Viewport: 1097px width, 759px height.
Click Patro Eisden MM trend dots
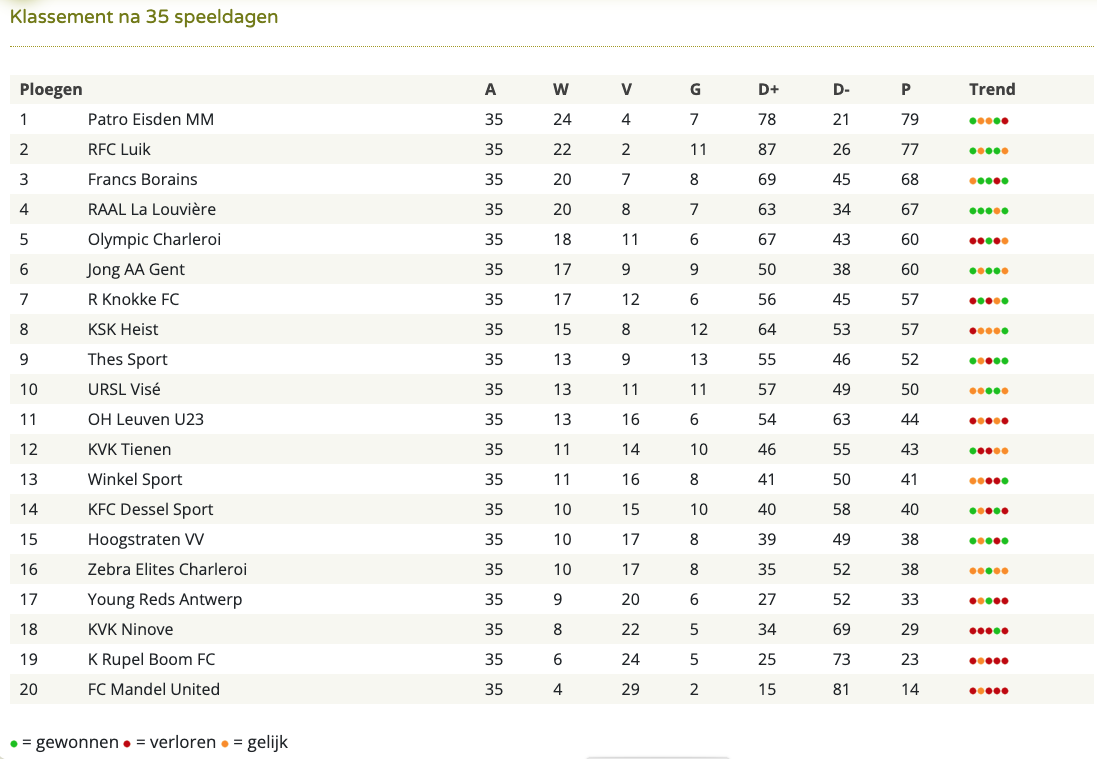click(x=989, y=121)
